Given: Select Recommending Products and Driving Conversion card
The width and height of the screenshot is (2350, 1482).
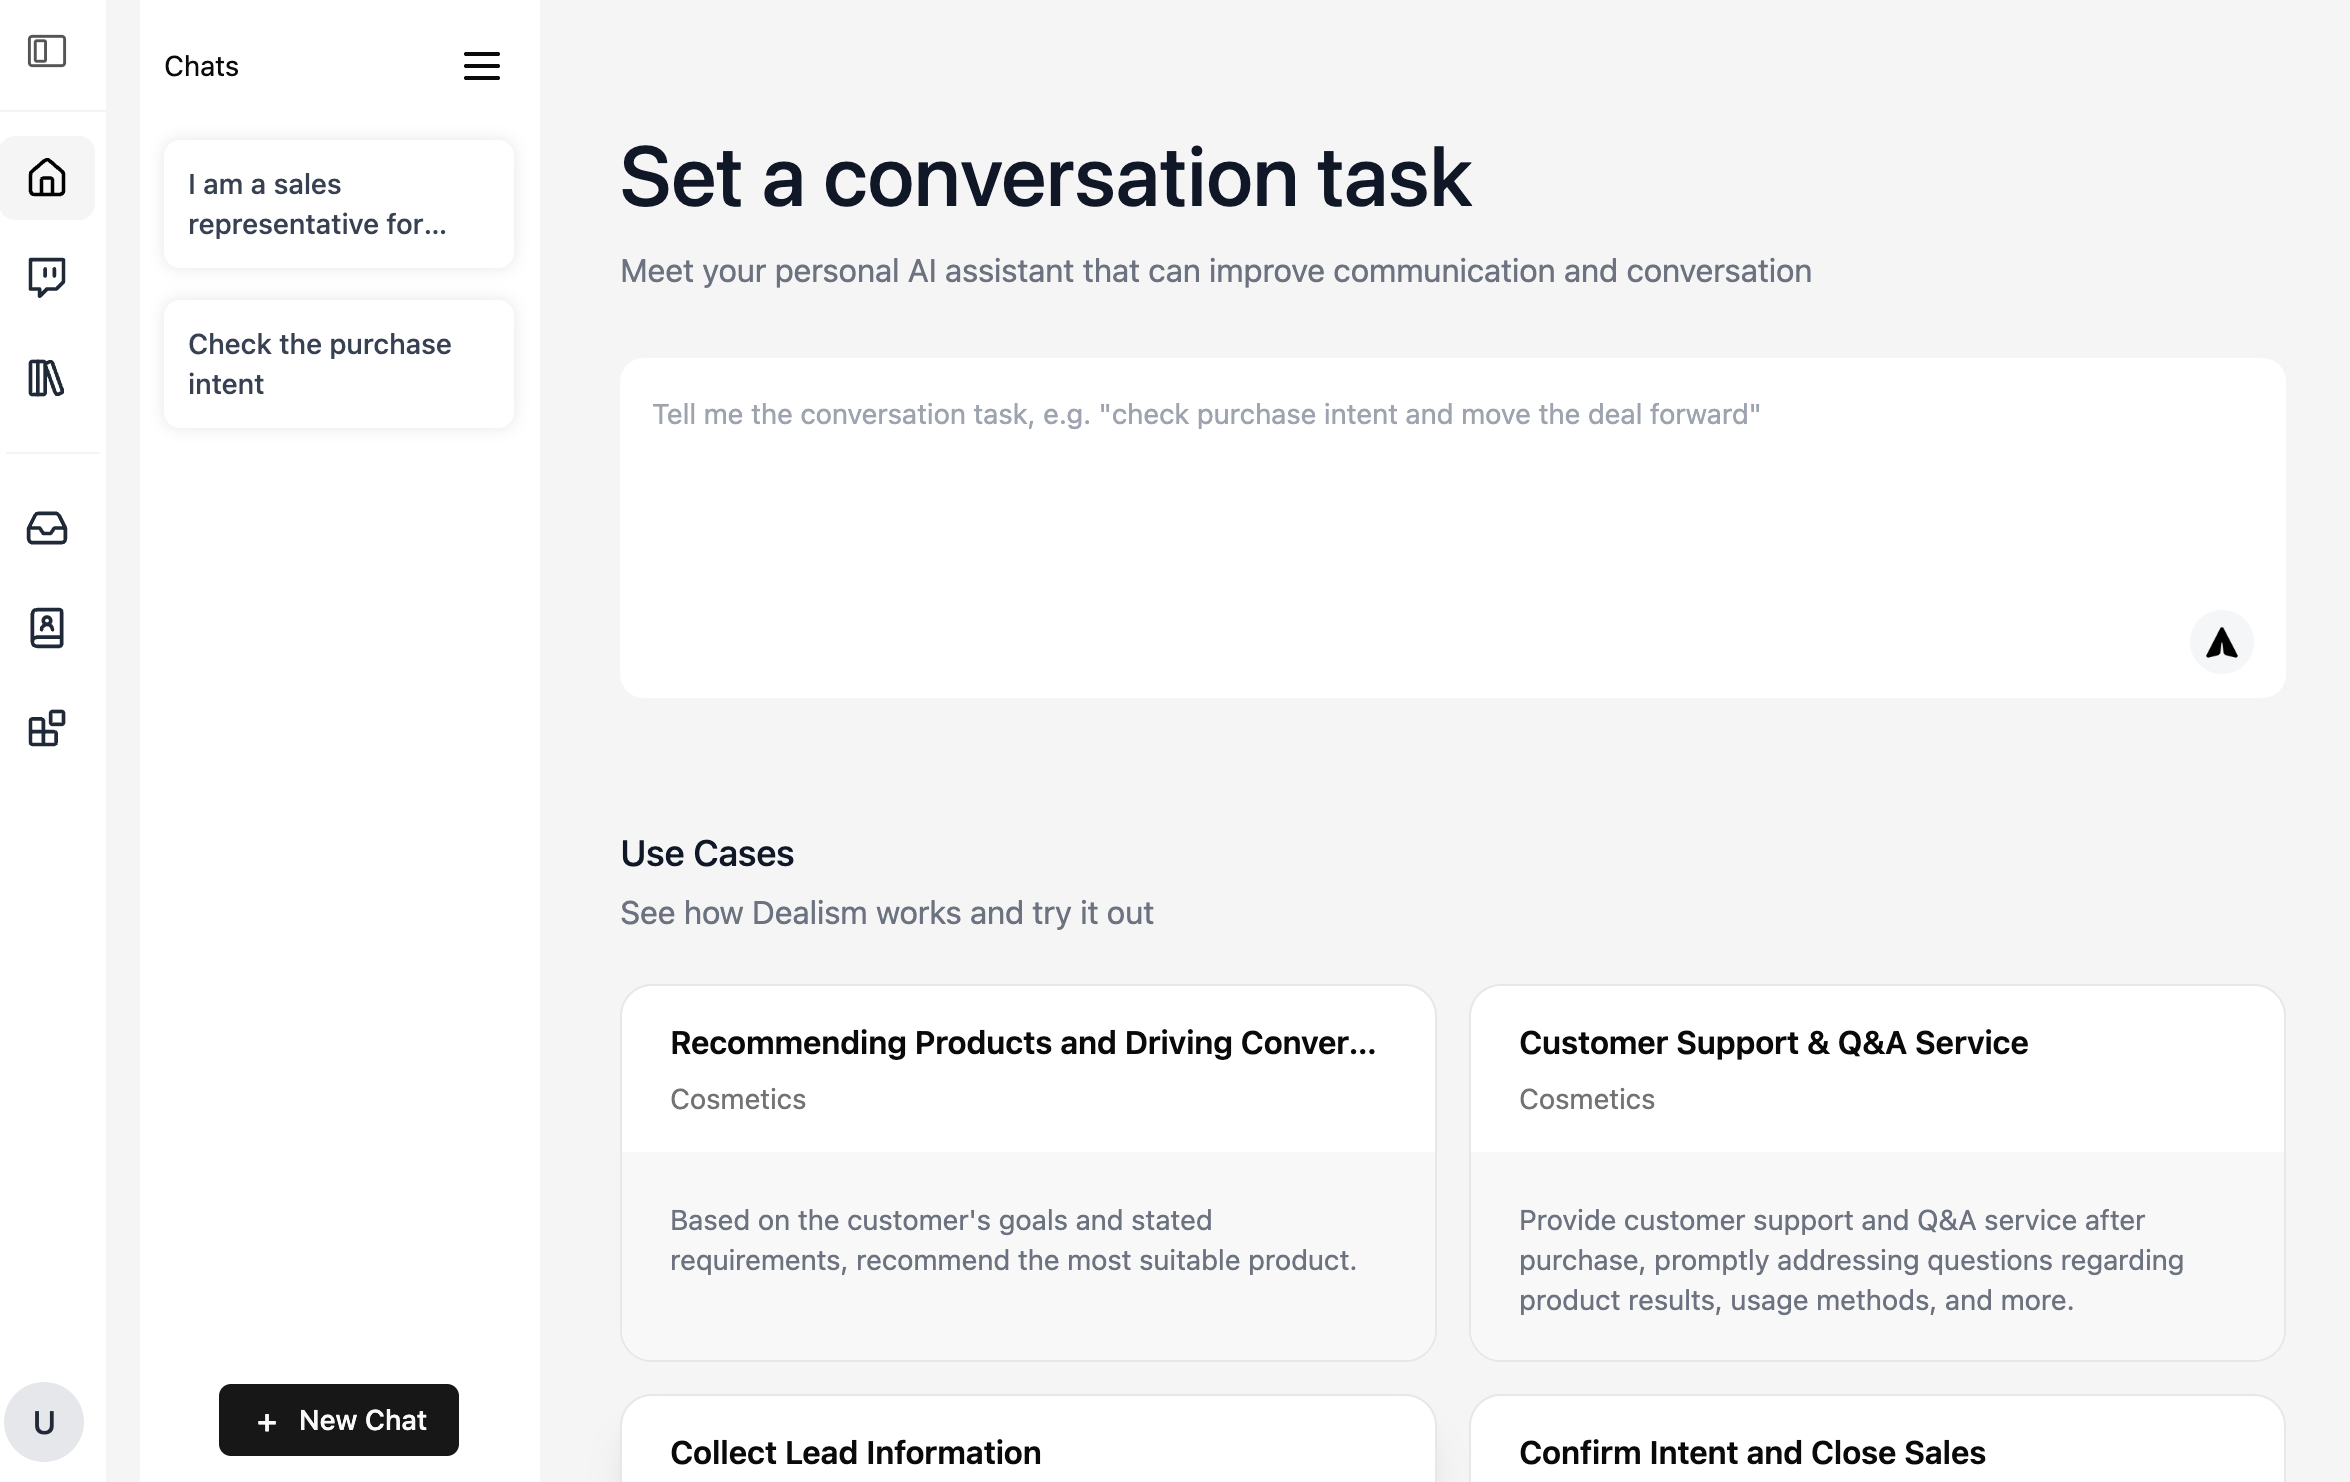Looking at the screenshot, I should [x=1028, y=1172].
